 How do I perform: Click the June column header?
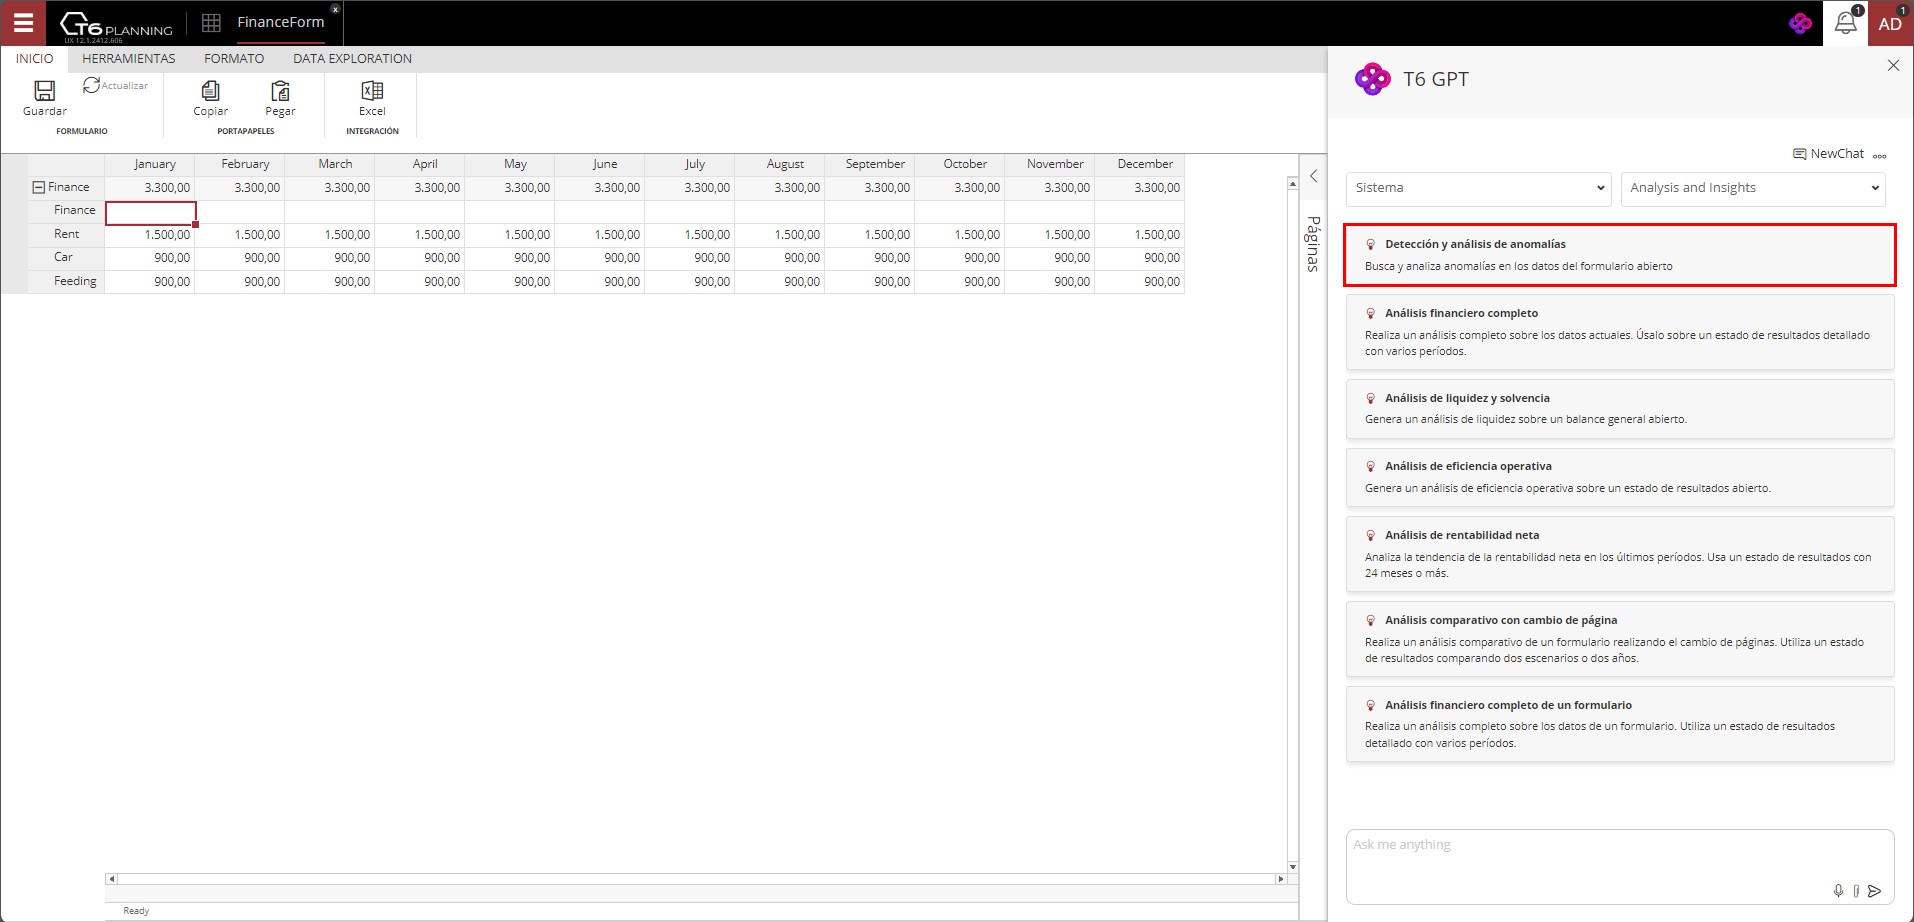click(600, 164)
